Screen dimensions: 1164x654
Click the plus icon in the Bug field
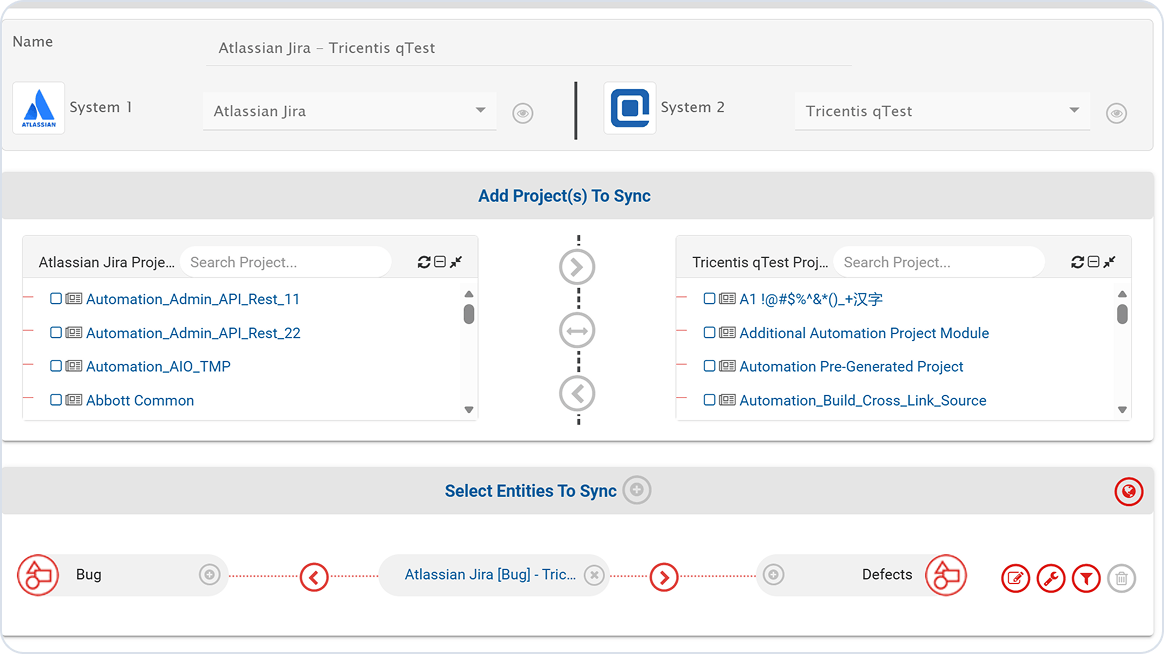[209, 575]
